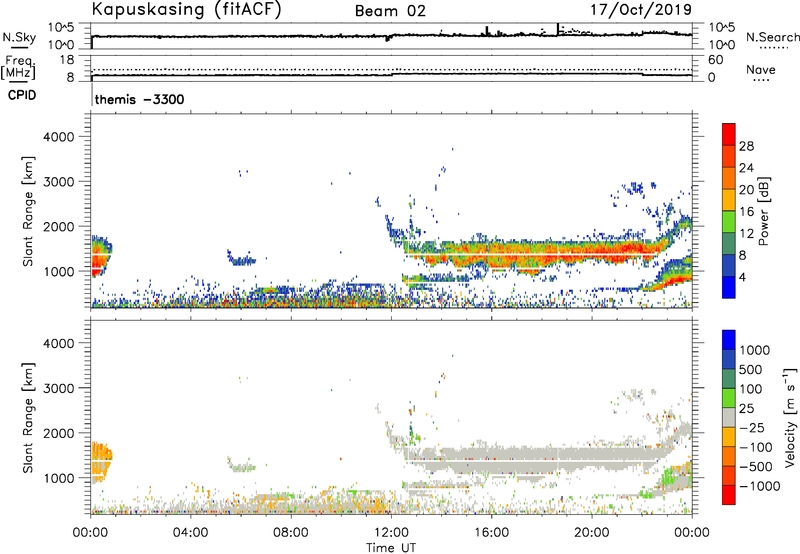Select the 20:00 time tick label
Screen dimensions: 800x554
pyautogui.click(x=591, y=533)
